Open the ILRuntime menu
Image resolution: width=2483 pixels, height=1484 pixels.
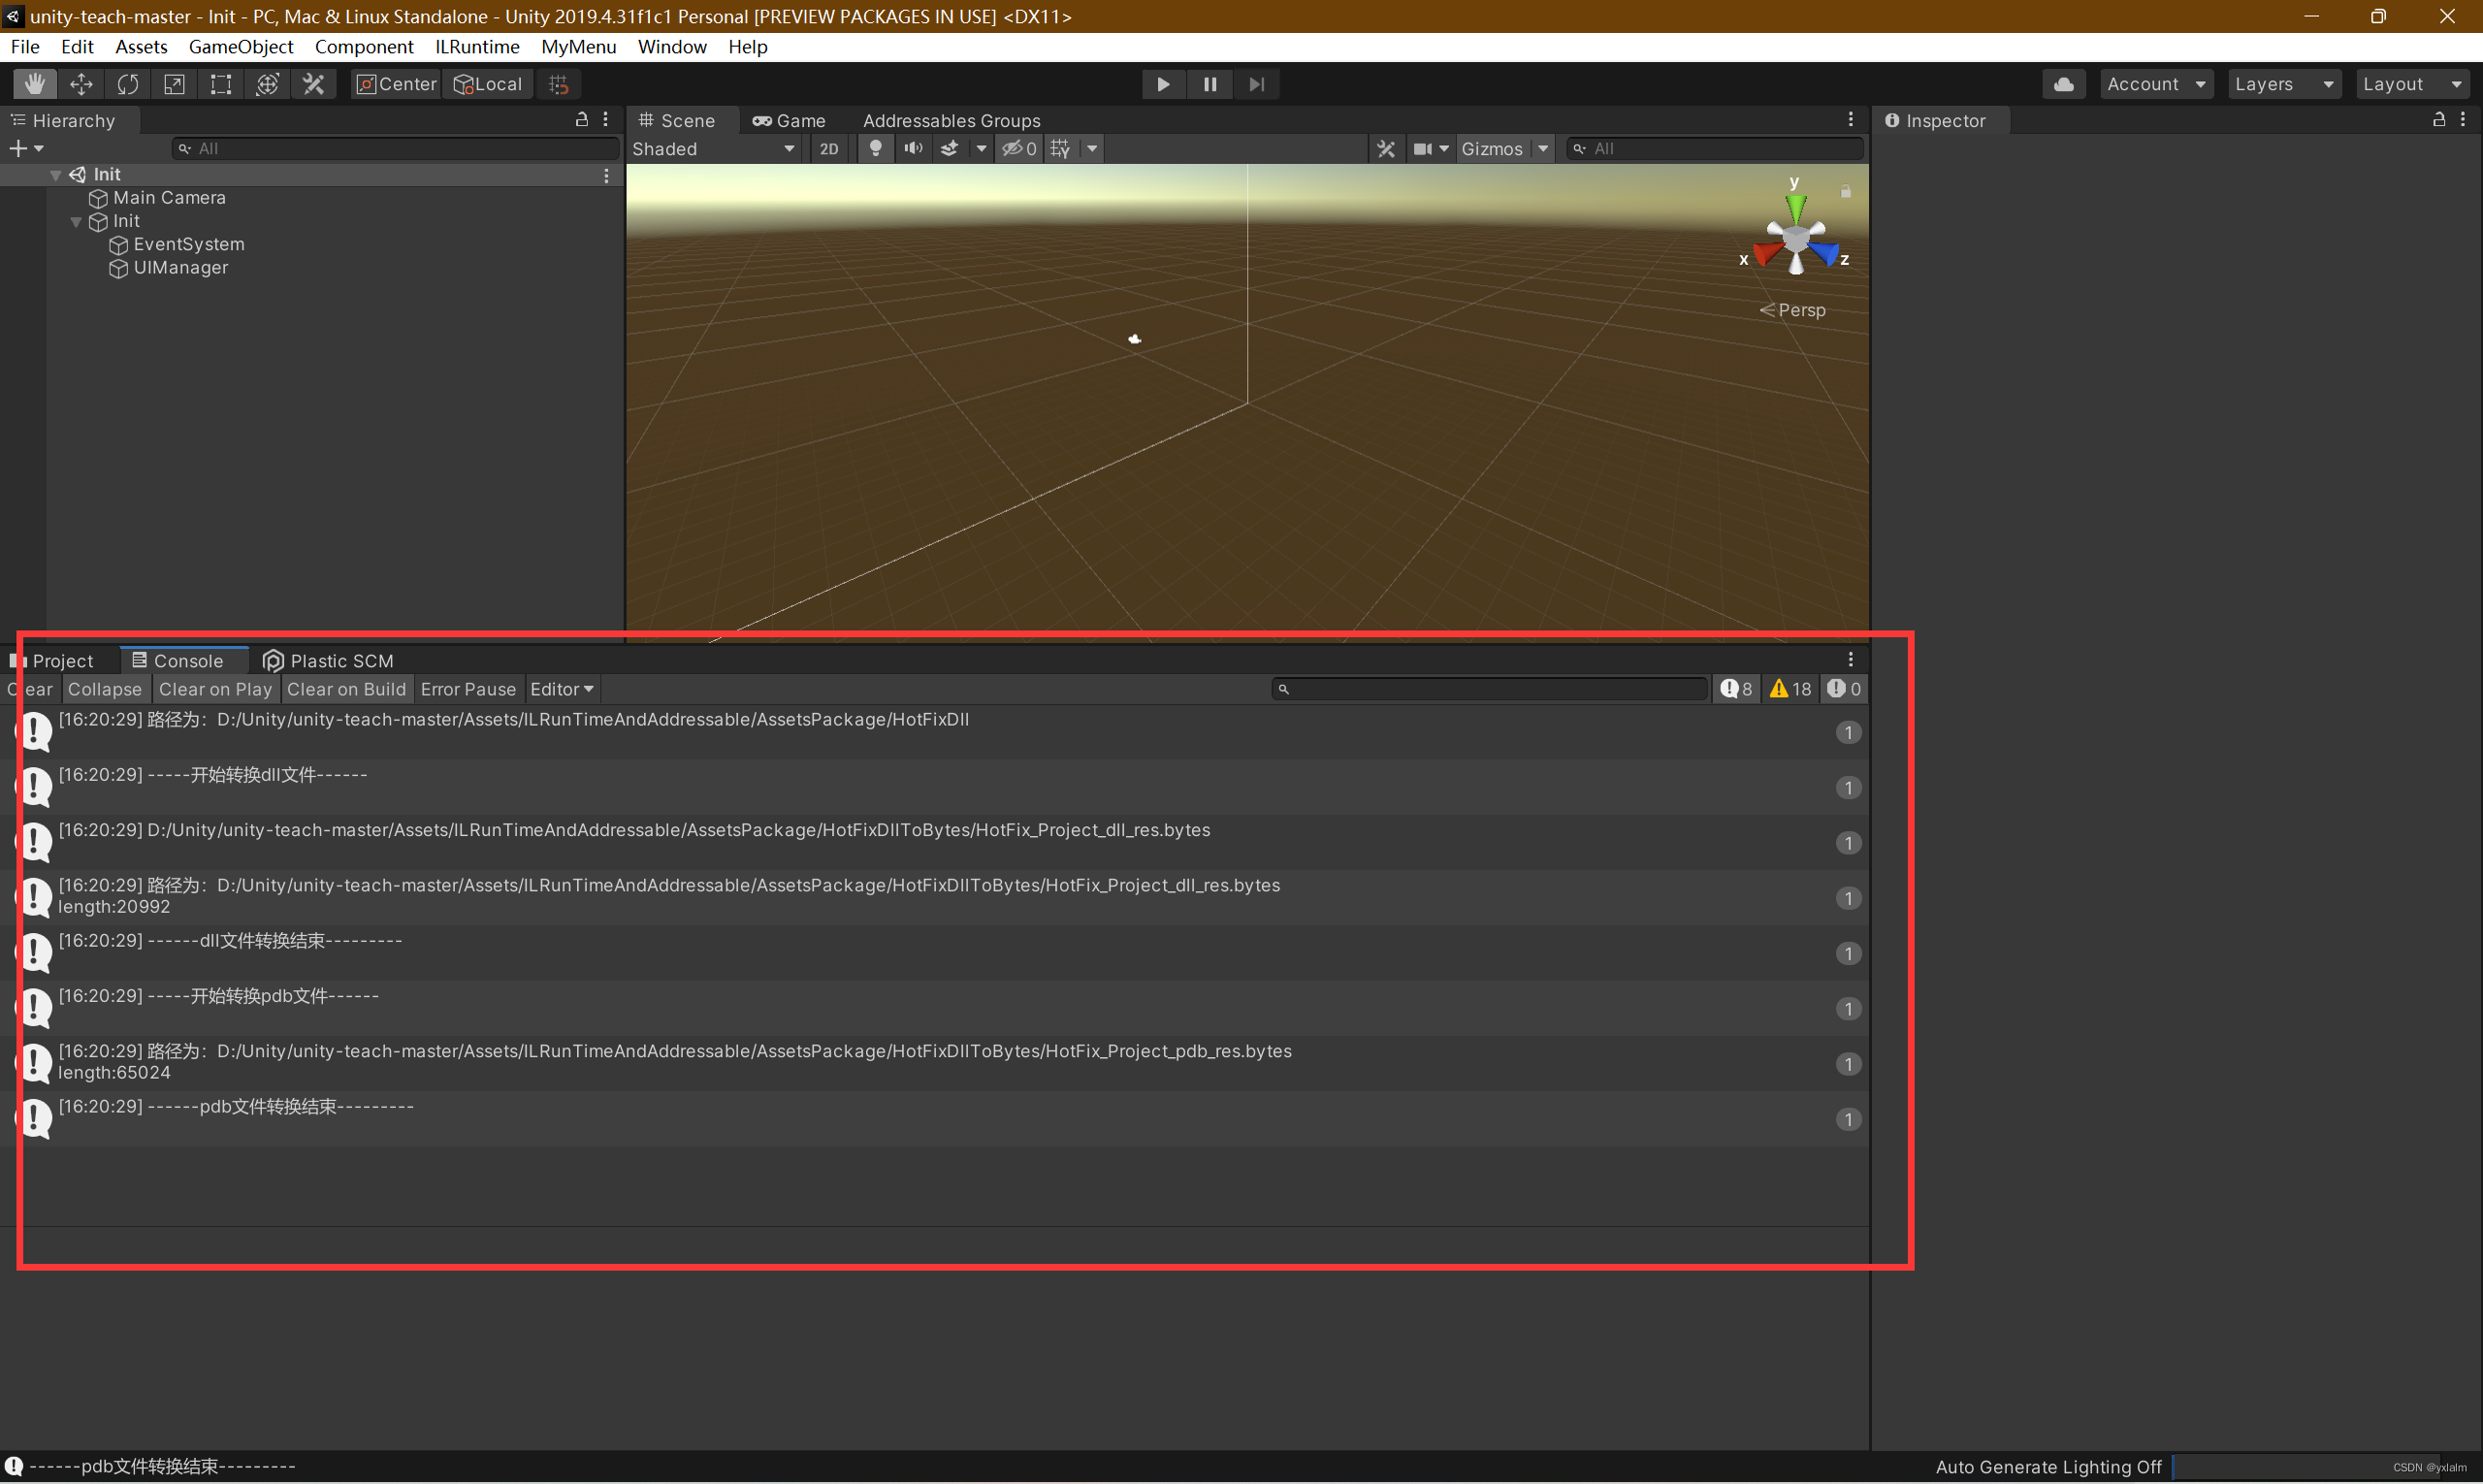[x=477, y=47]
